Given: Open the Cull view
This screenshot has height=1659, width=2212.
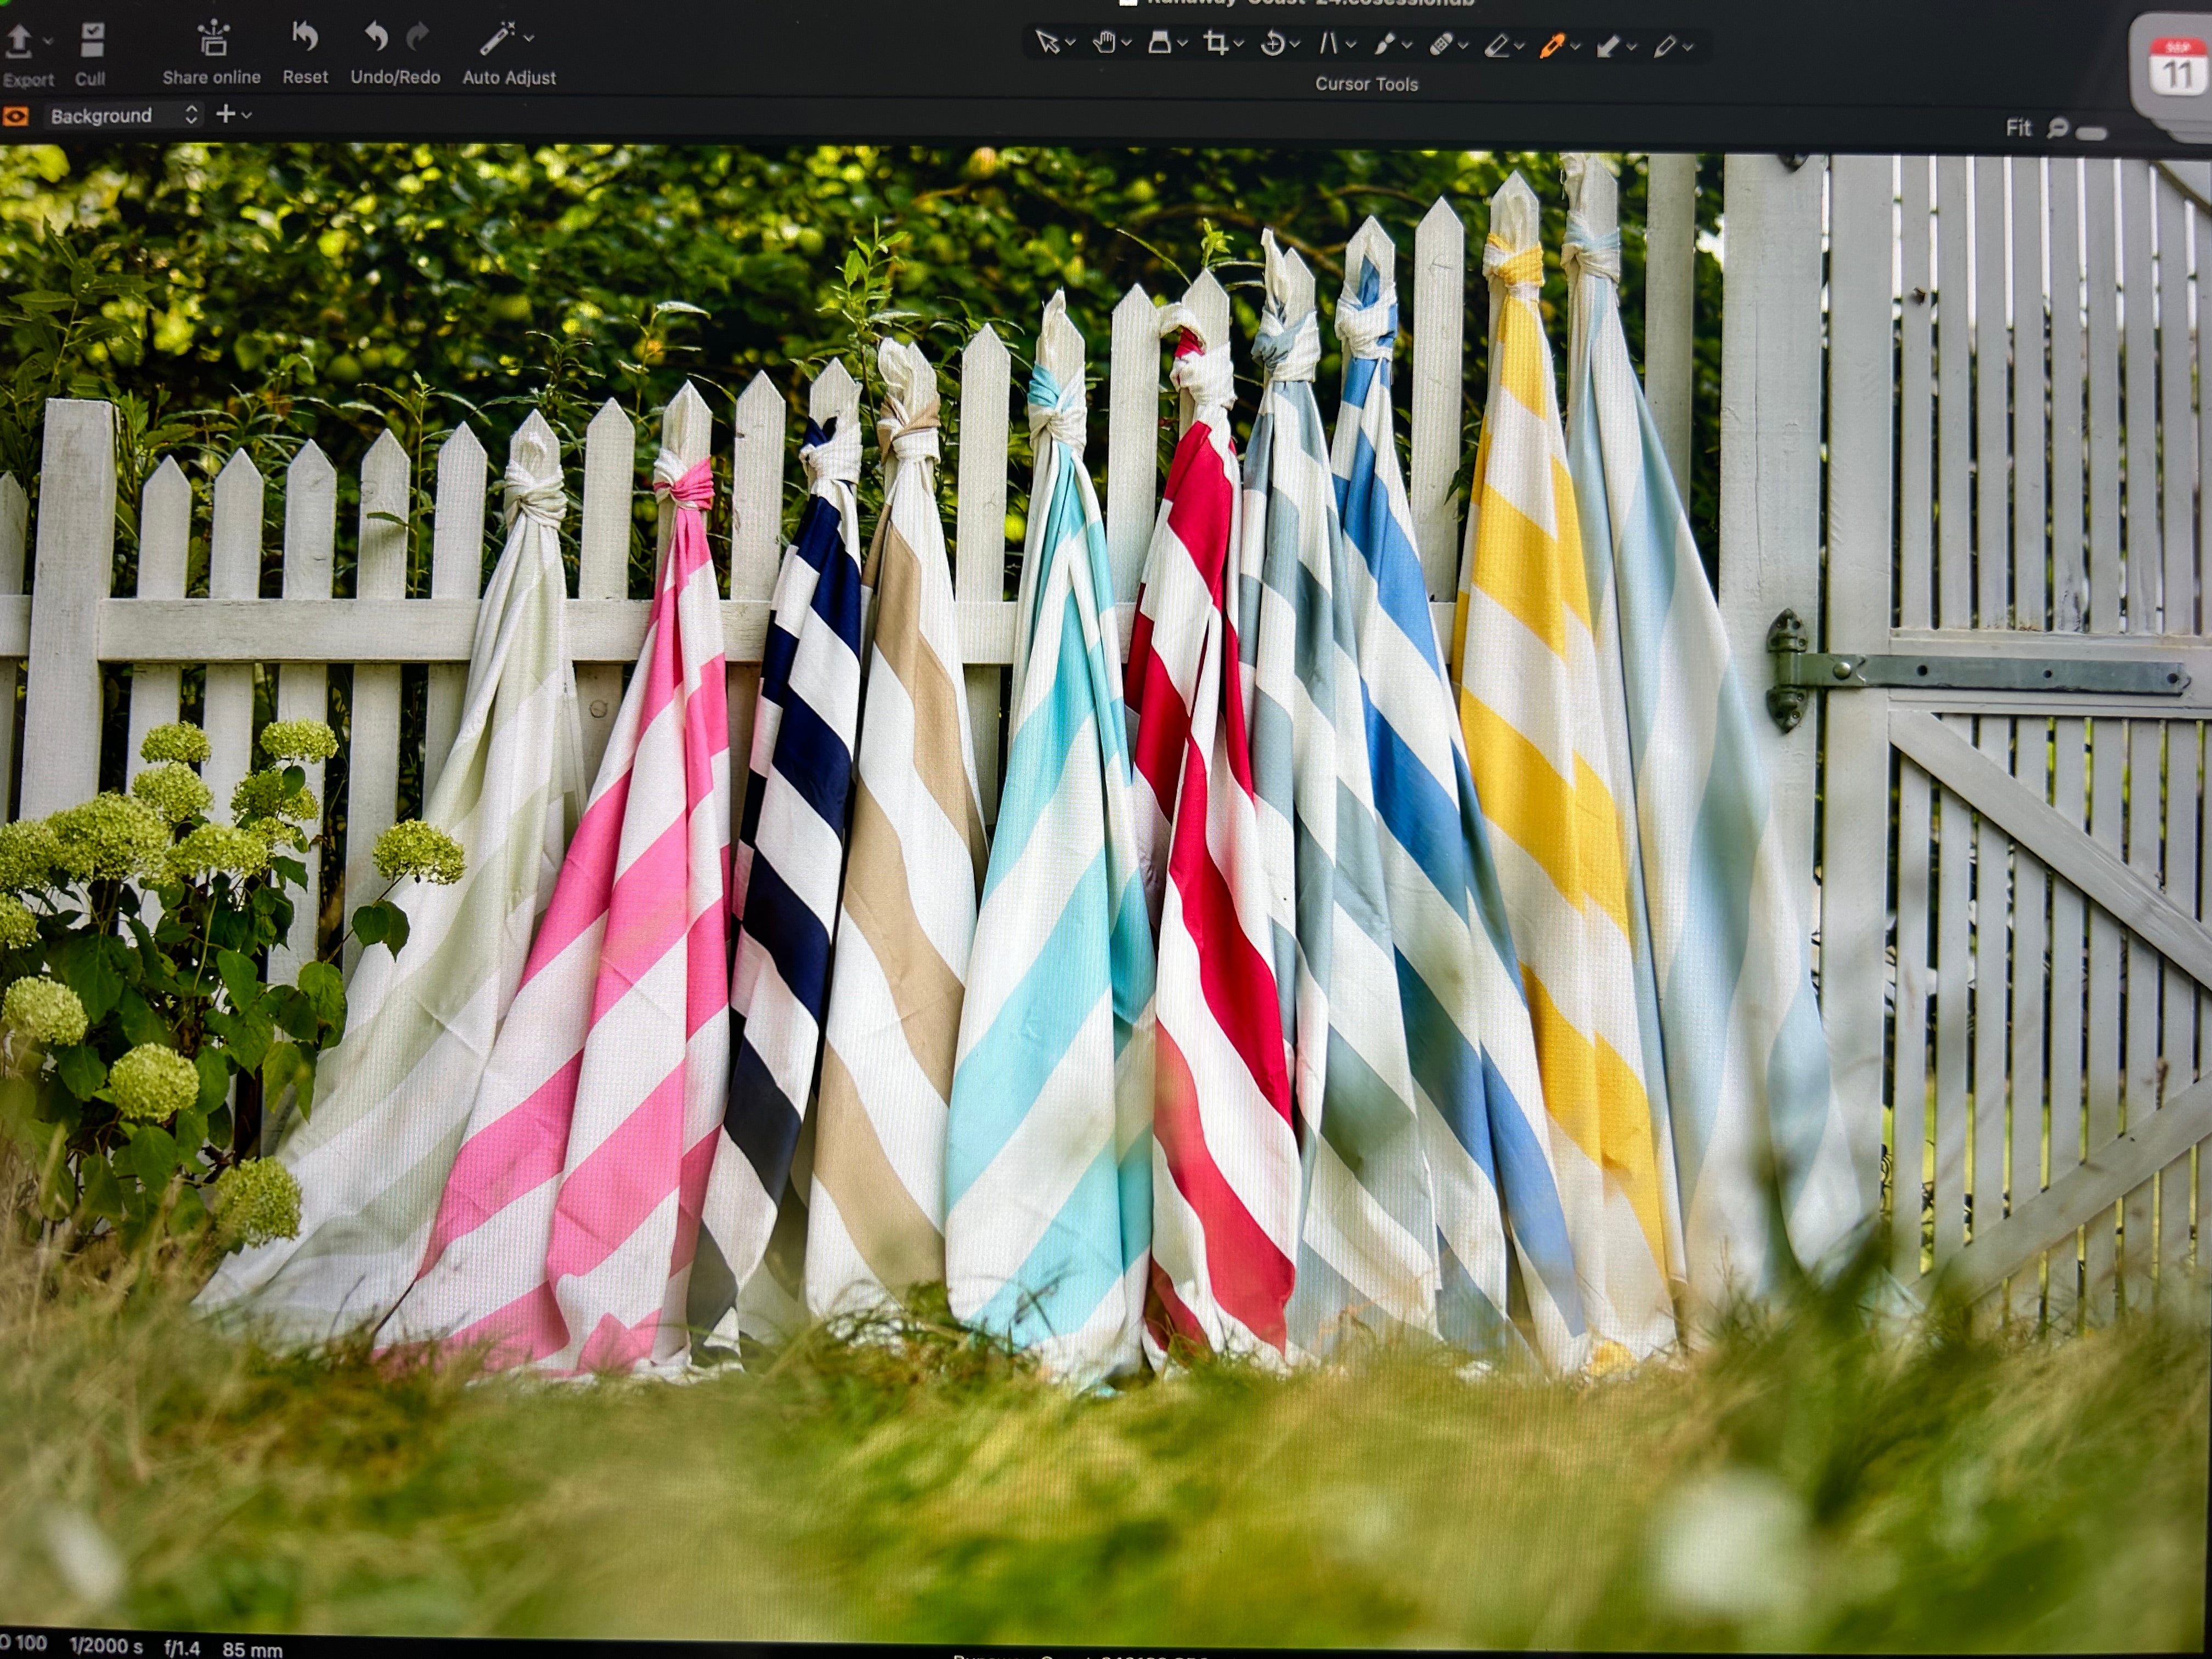Looking at the screenshot, I should 91,41.
